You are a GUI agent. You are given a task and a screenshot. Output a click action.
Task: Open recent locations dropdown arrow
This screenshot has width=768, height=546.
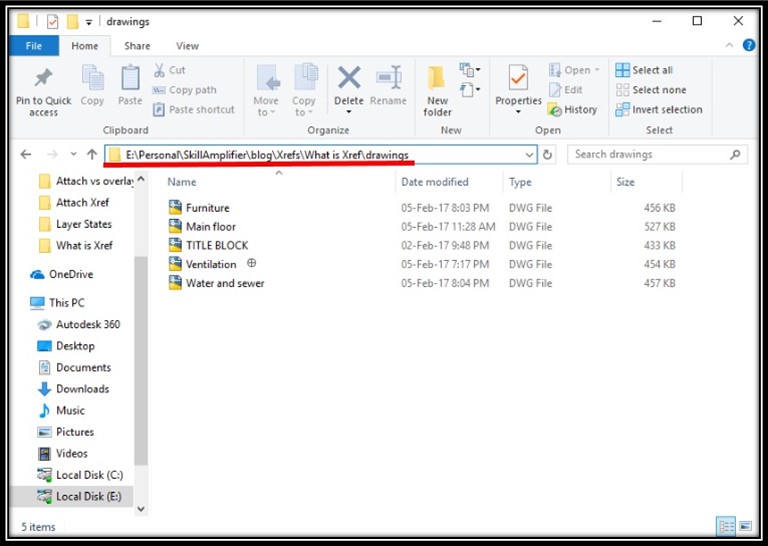73,155
